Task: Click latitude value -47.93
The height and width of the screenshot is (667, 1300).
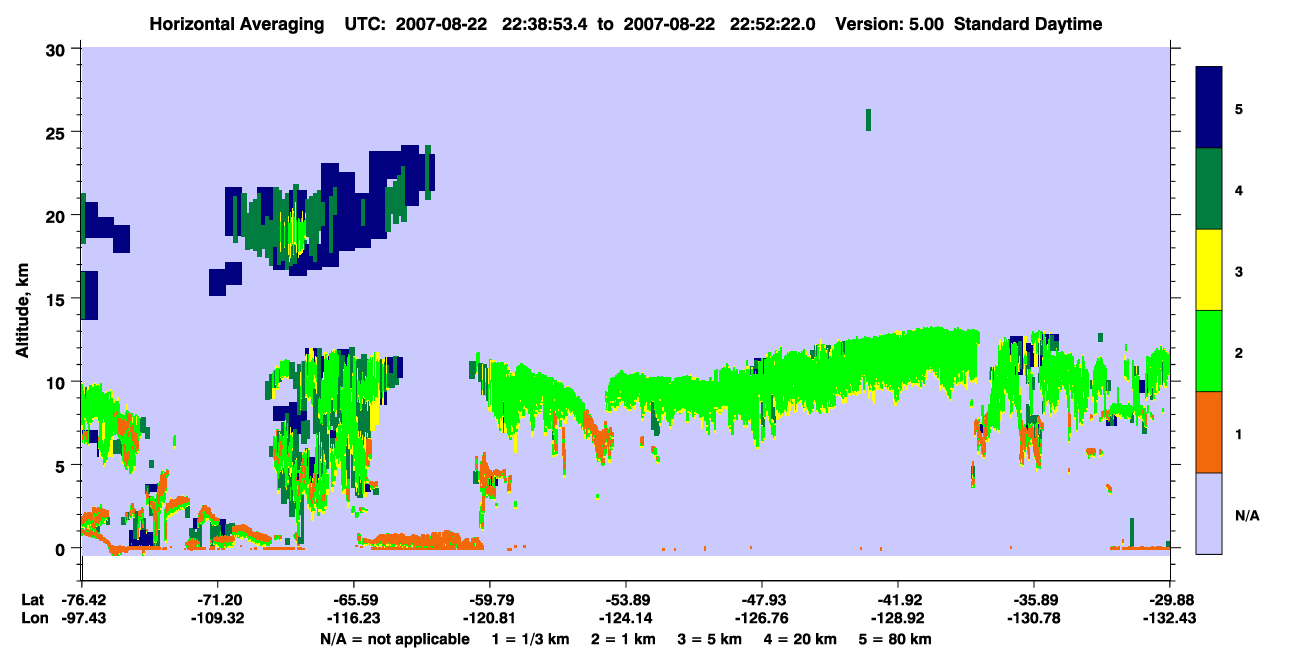Action: click(x=762, y=600)
